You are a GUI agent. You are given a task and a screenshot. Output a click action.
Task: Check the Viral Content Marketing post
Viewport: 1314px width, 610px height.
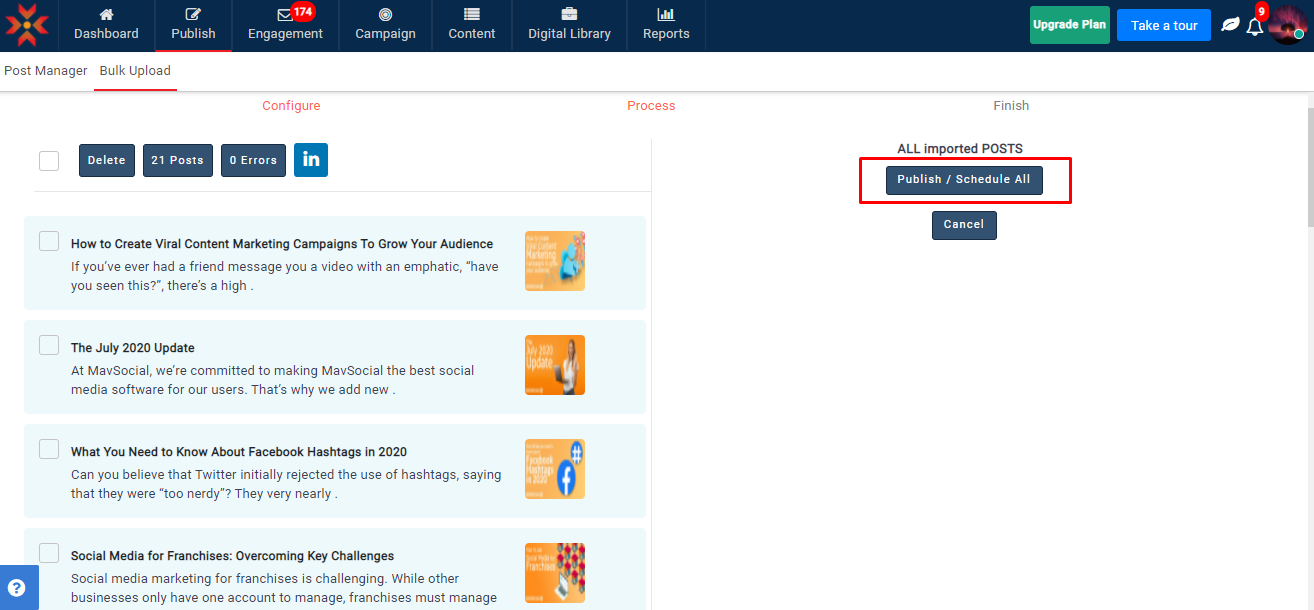pos(49,241)
